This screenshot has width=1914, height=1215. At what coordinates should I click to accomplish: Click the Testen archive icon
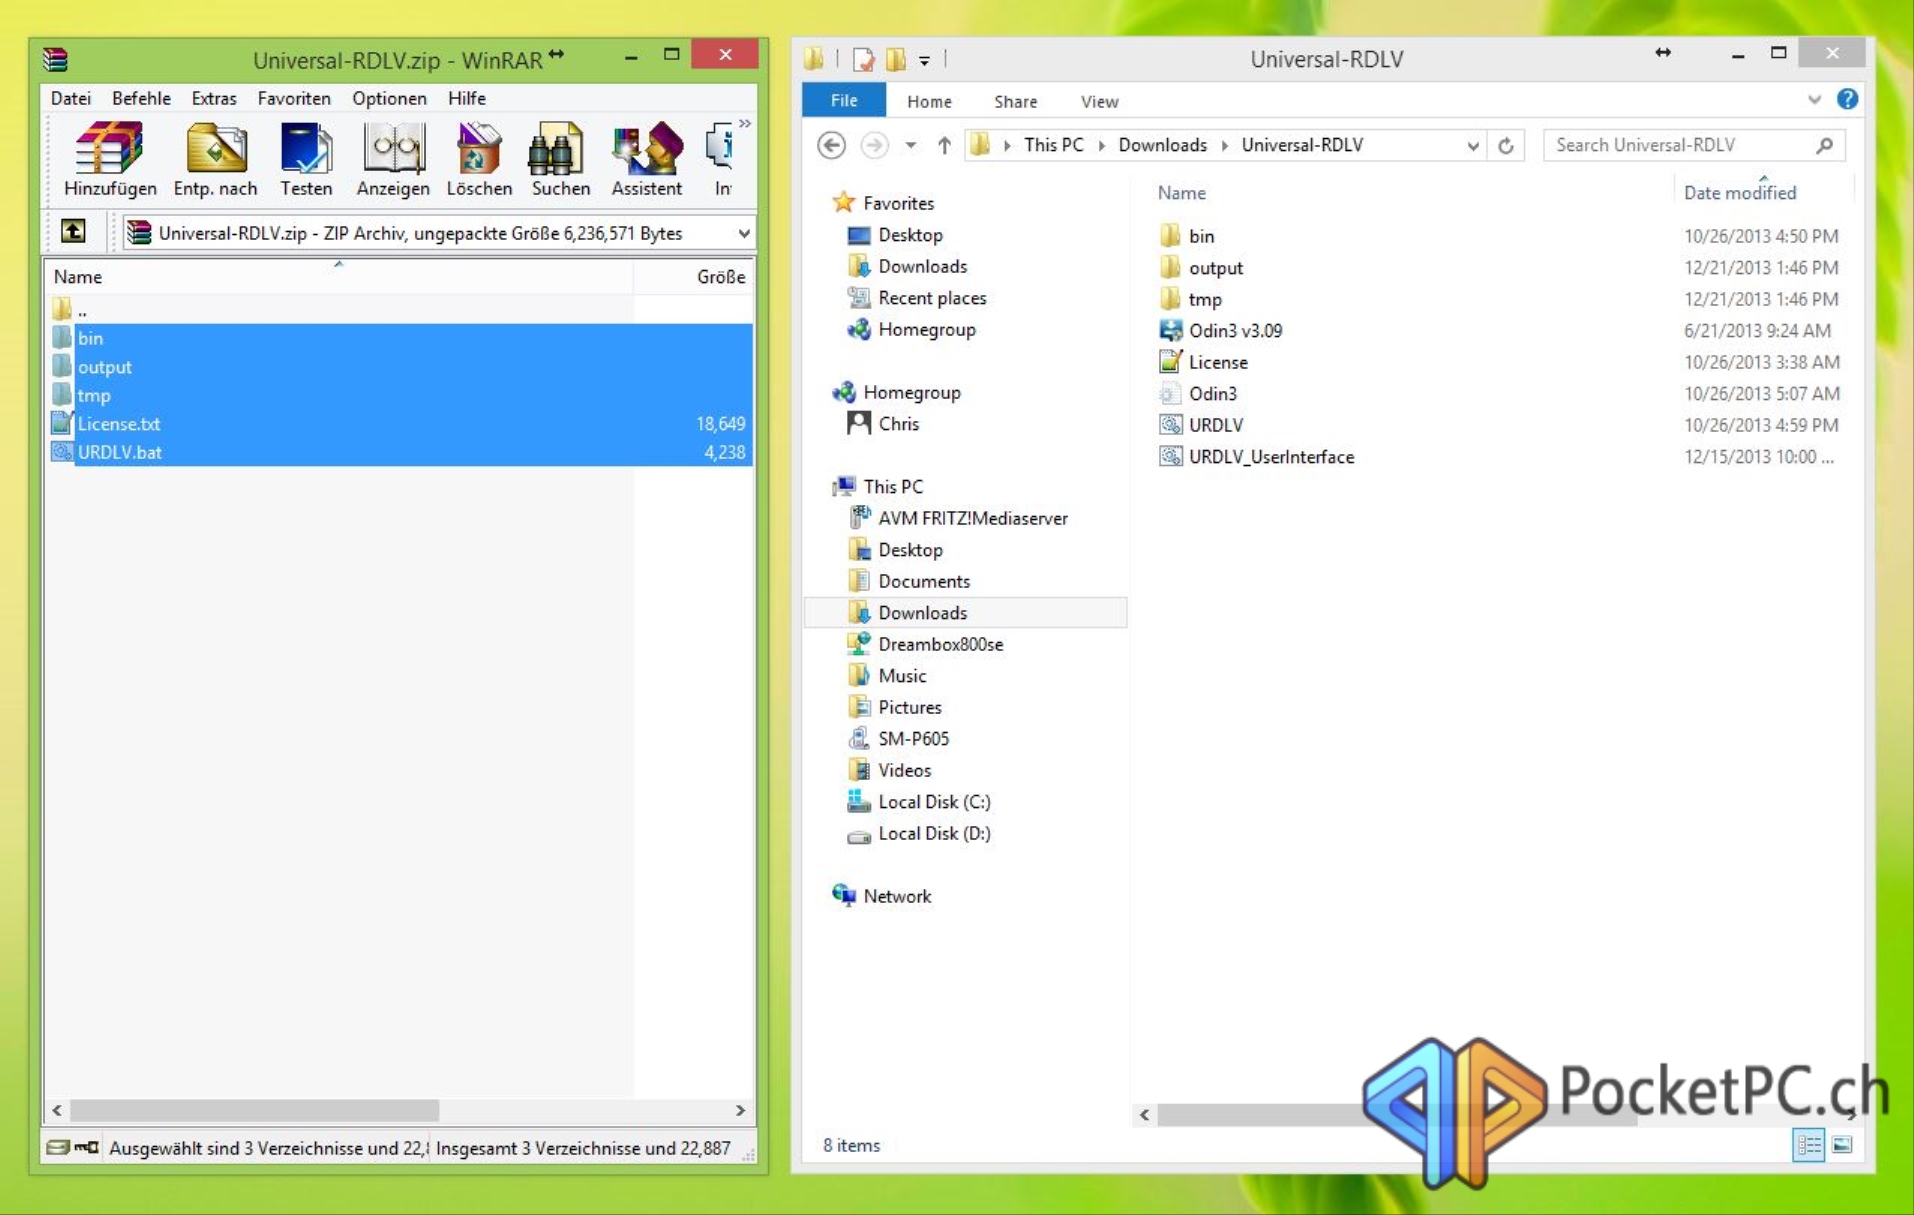[x=306, y=158]
